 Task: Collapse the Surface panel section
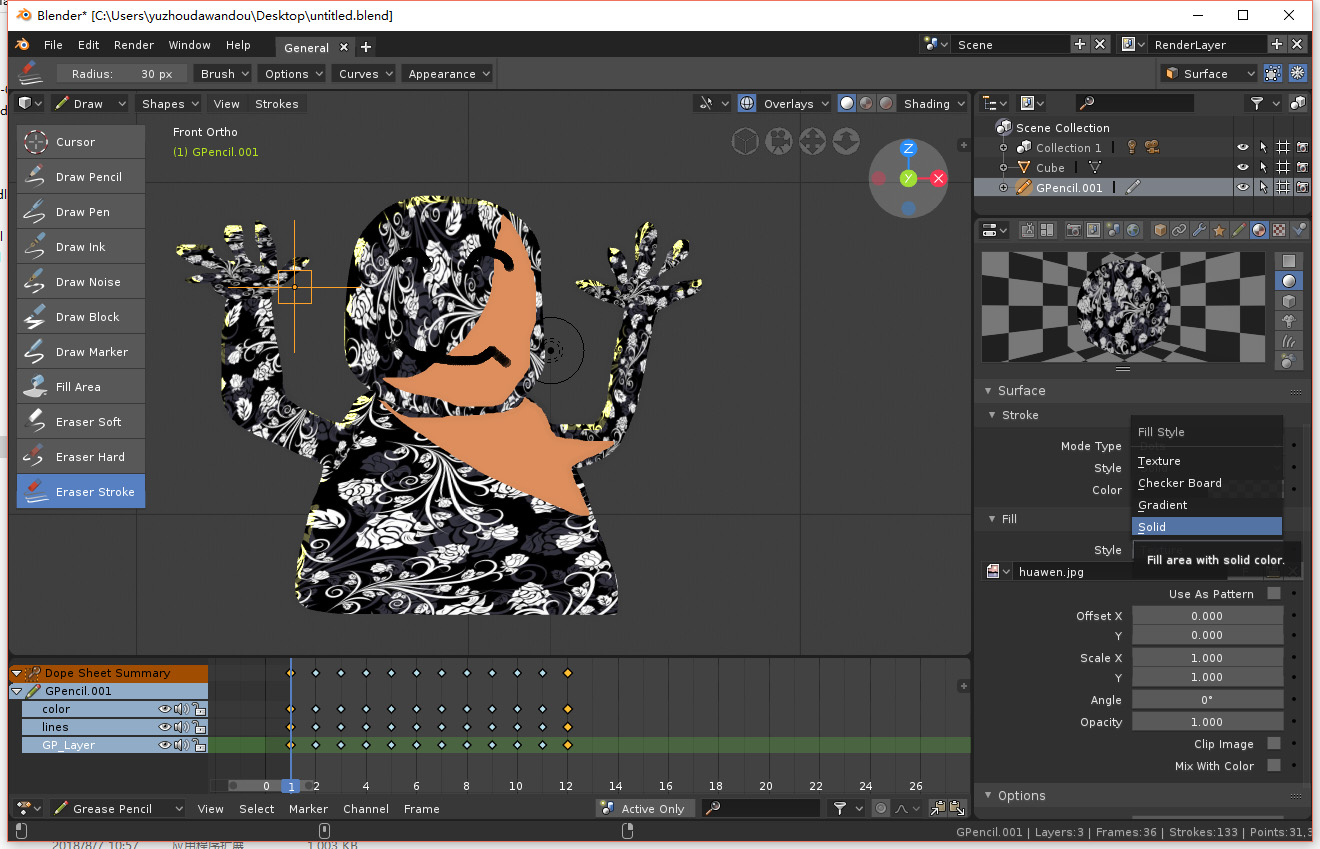1020,391
